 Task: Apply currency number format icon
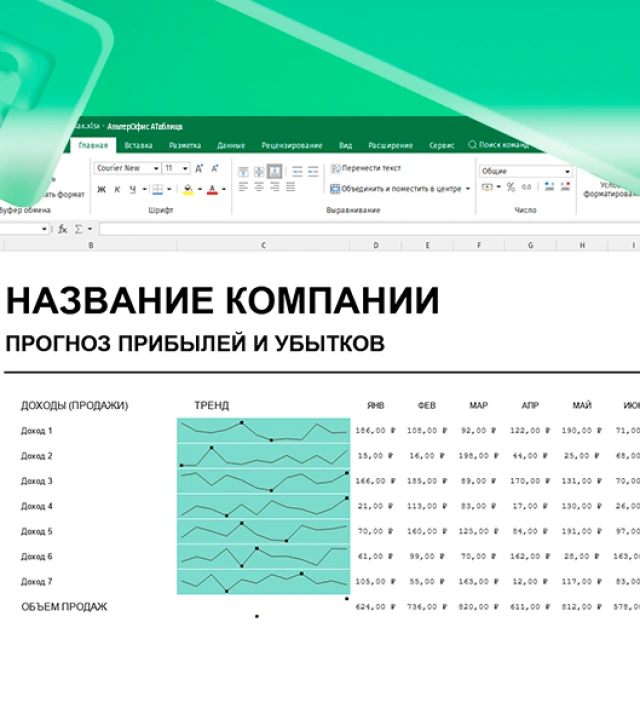click(487, 187)
